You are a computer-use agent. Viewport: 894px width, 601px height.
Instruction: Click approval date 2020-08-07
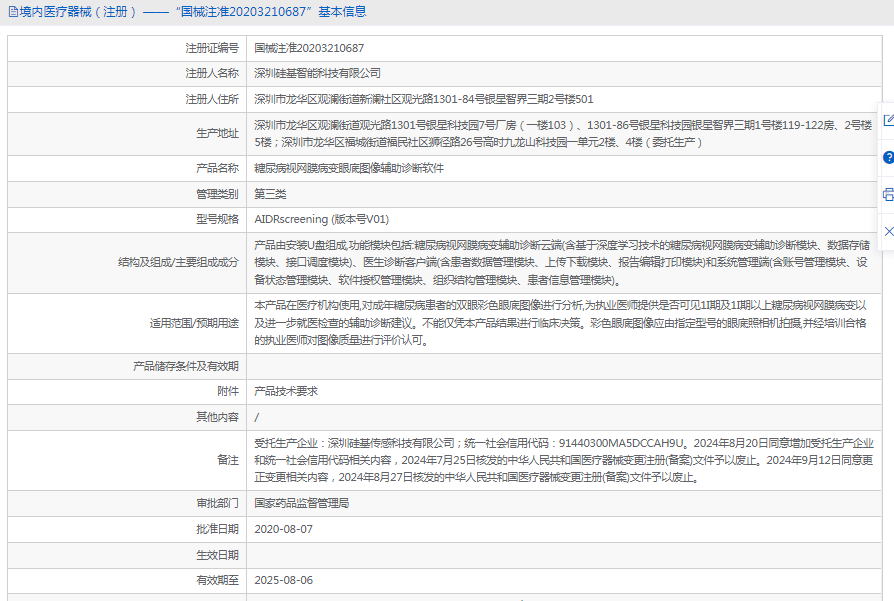tap(284, 529)
